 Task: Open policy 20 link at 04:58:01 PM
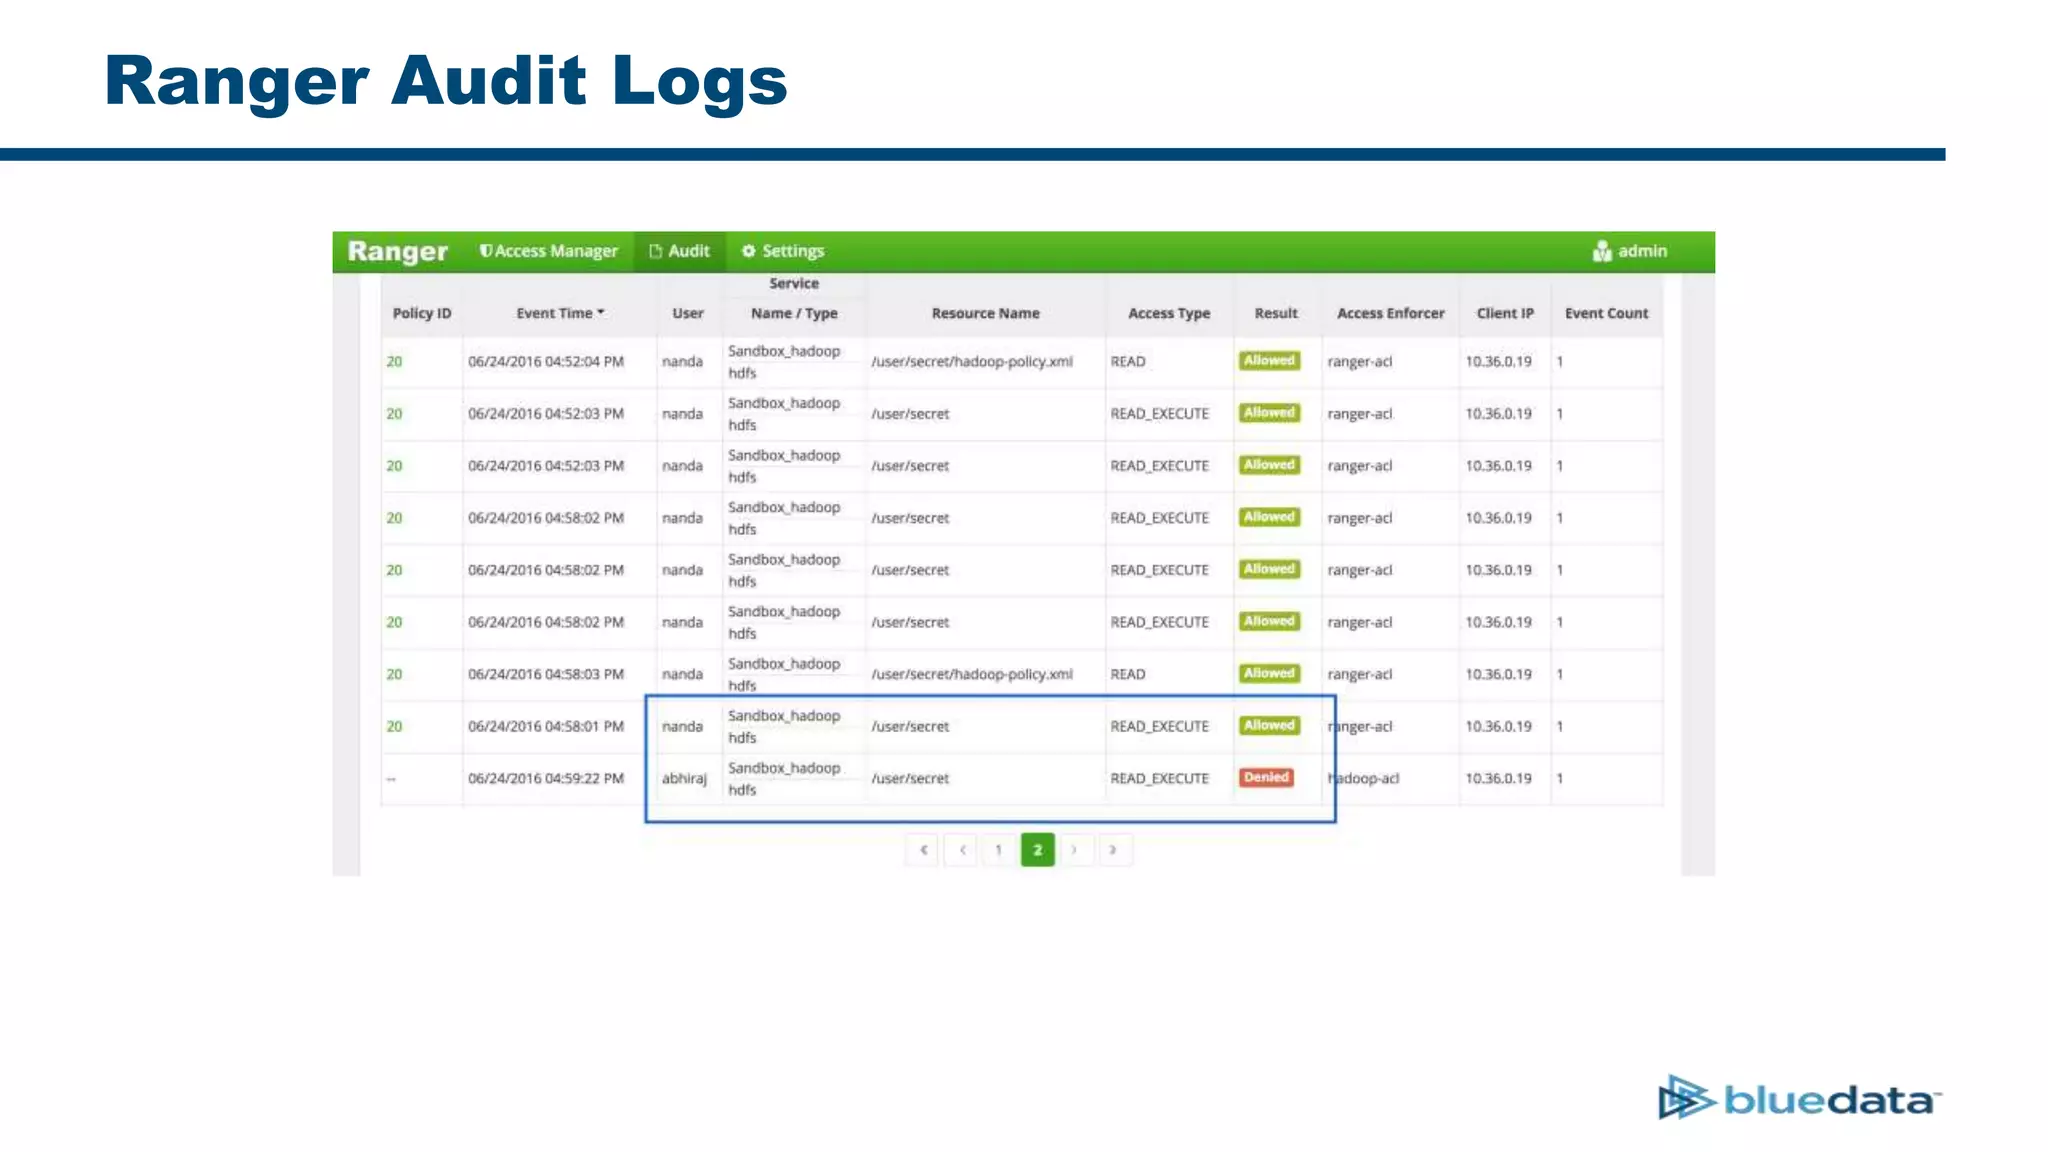coord(394,726)
